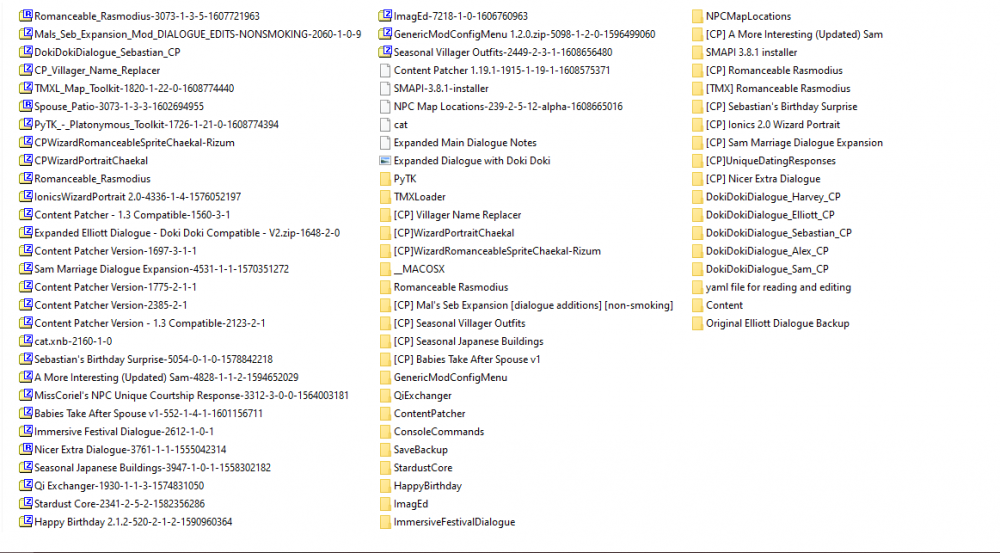Click the __MACOSX folder icon
The image size is (1000, 553).
point(385,269)
